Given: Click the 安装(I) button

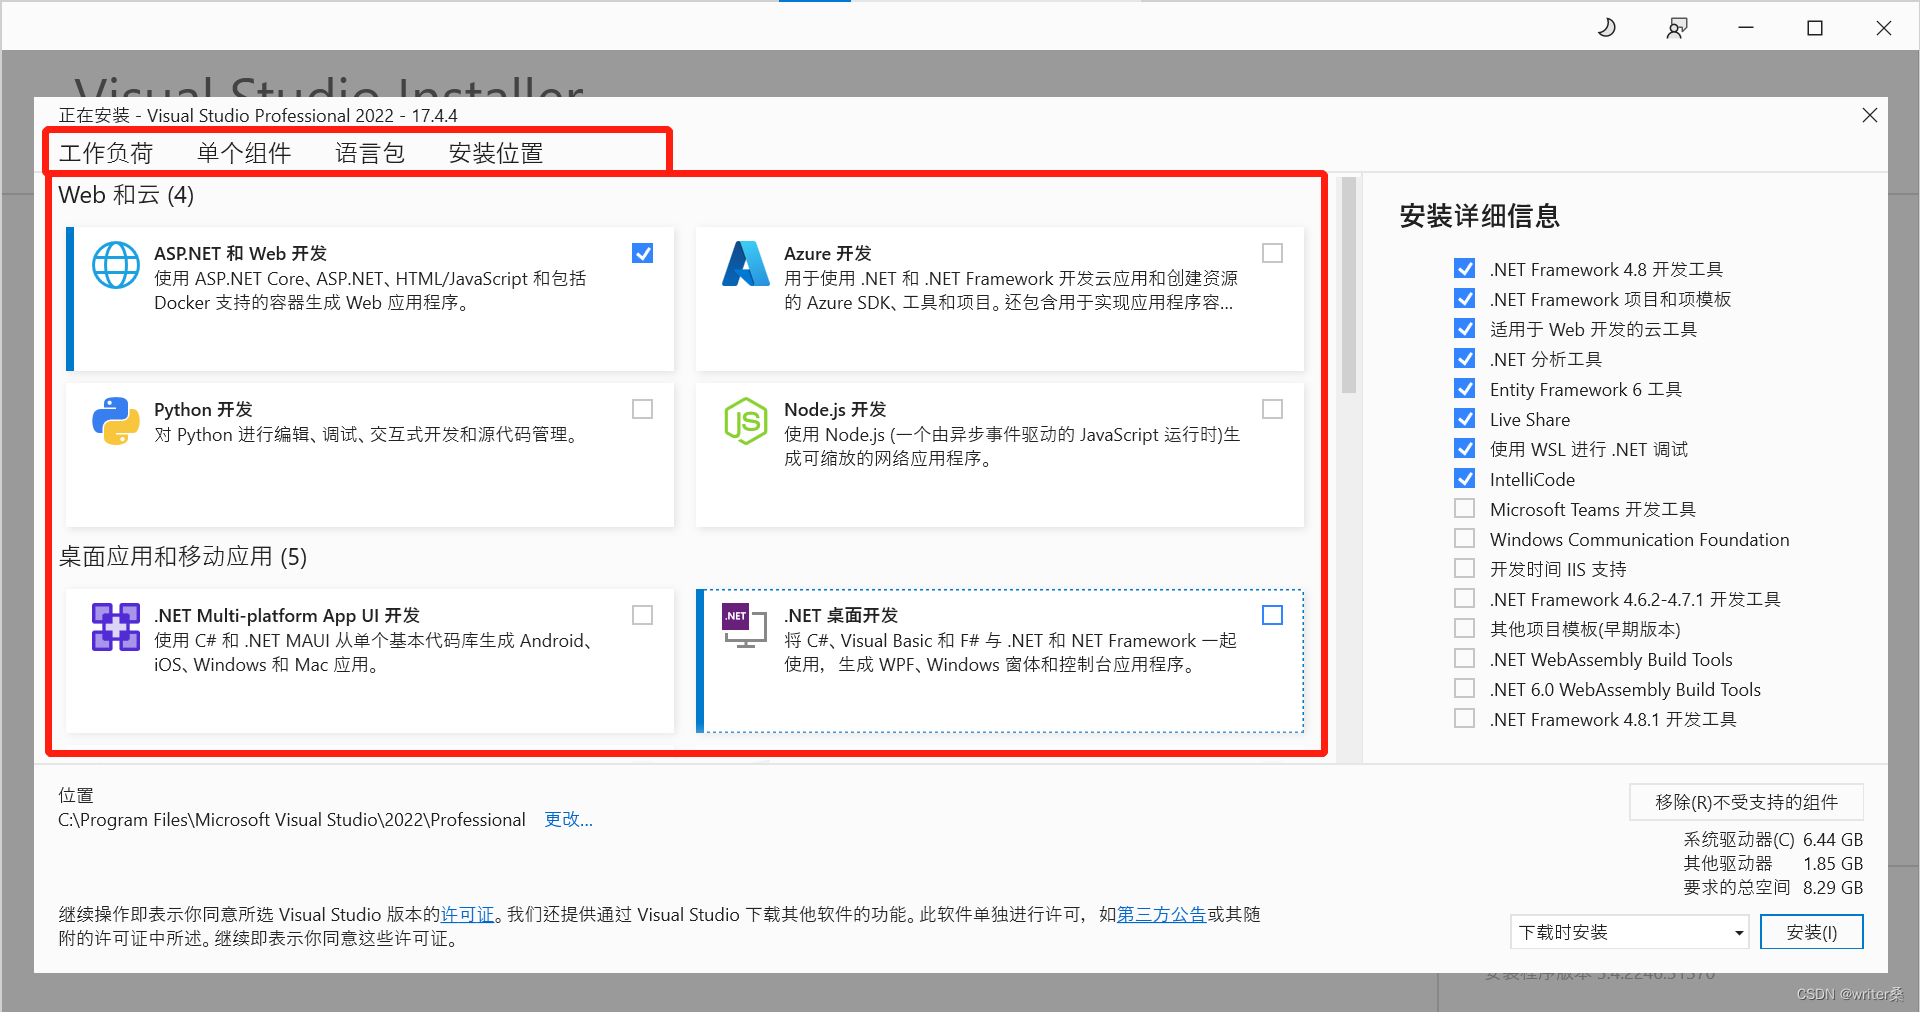Looking at the screenshot, I should pyautogui.click(x=1812, y=932).
